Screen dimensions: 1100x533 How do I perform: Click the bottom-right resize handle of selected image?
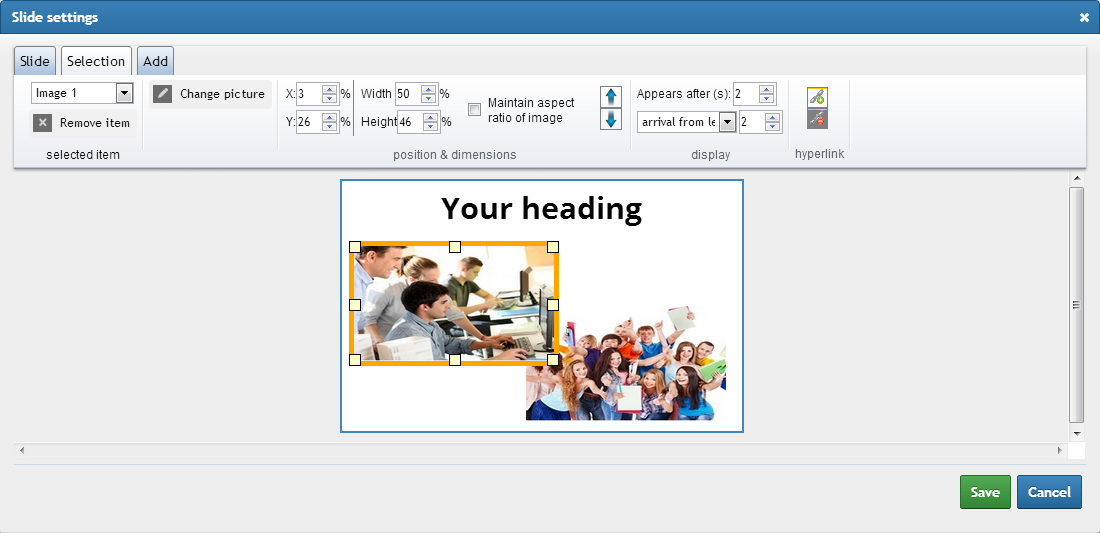(x=553, y=360)
